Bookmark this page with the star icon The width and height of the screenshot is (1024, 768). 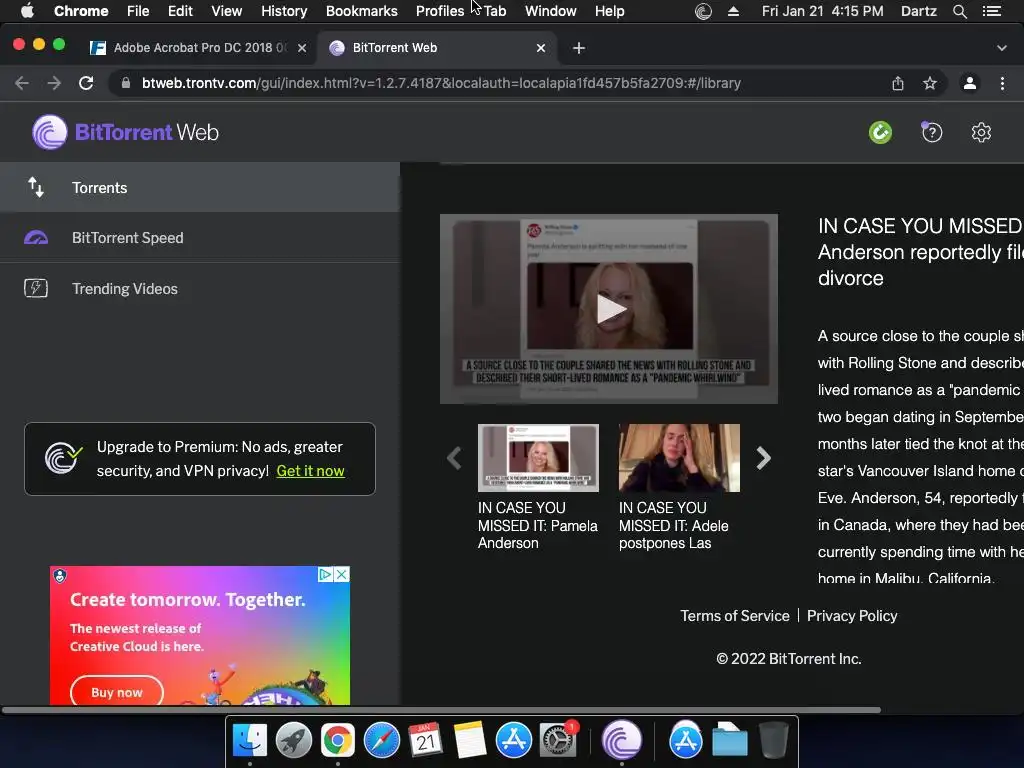[x=930, y=83]
